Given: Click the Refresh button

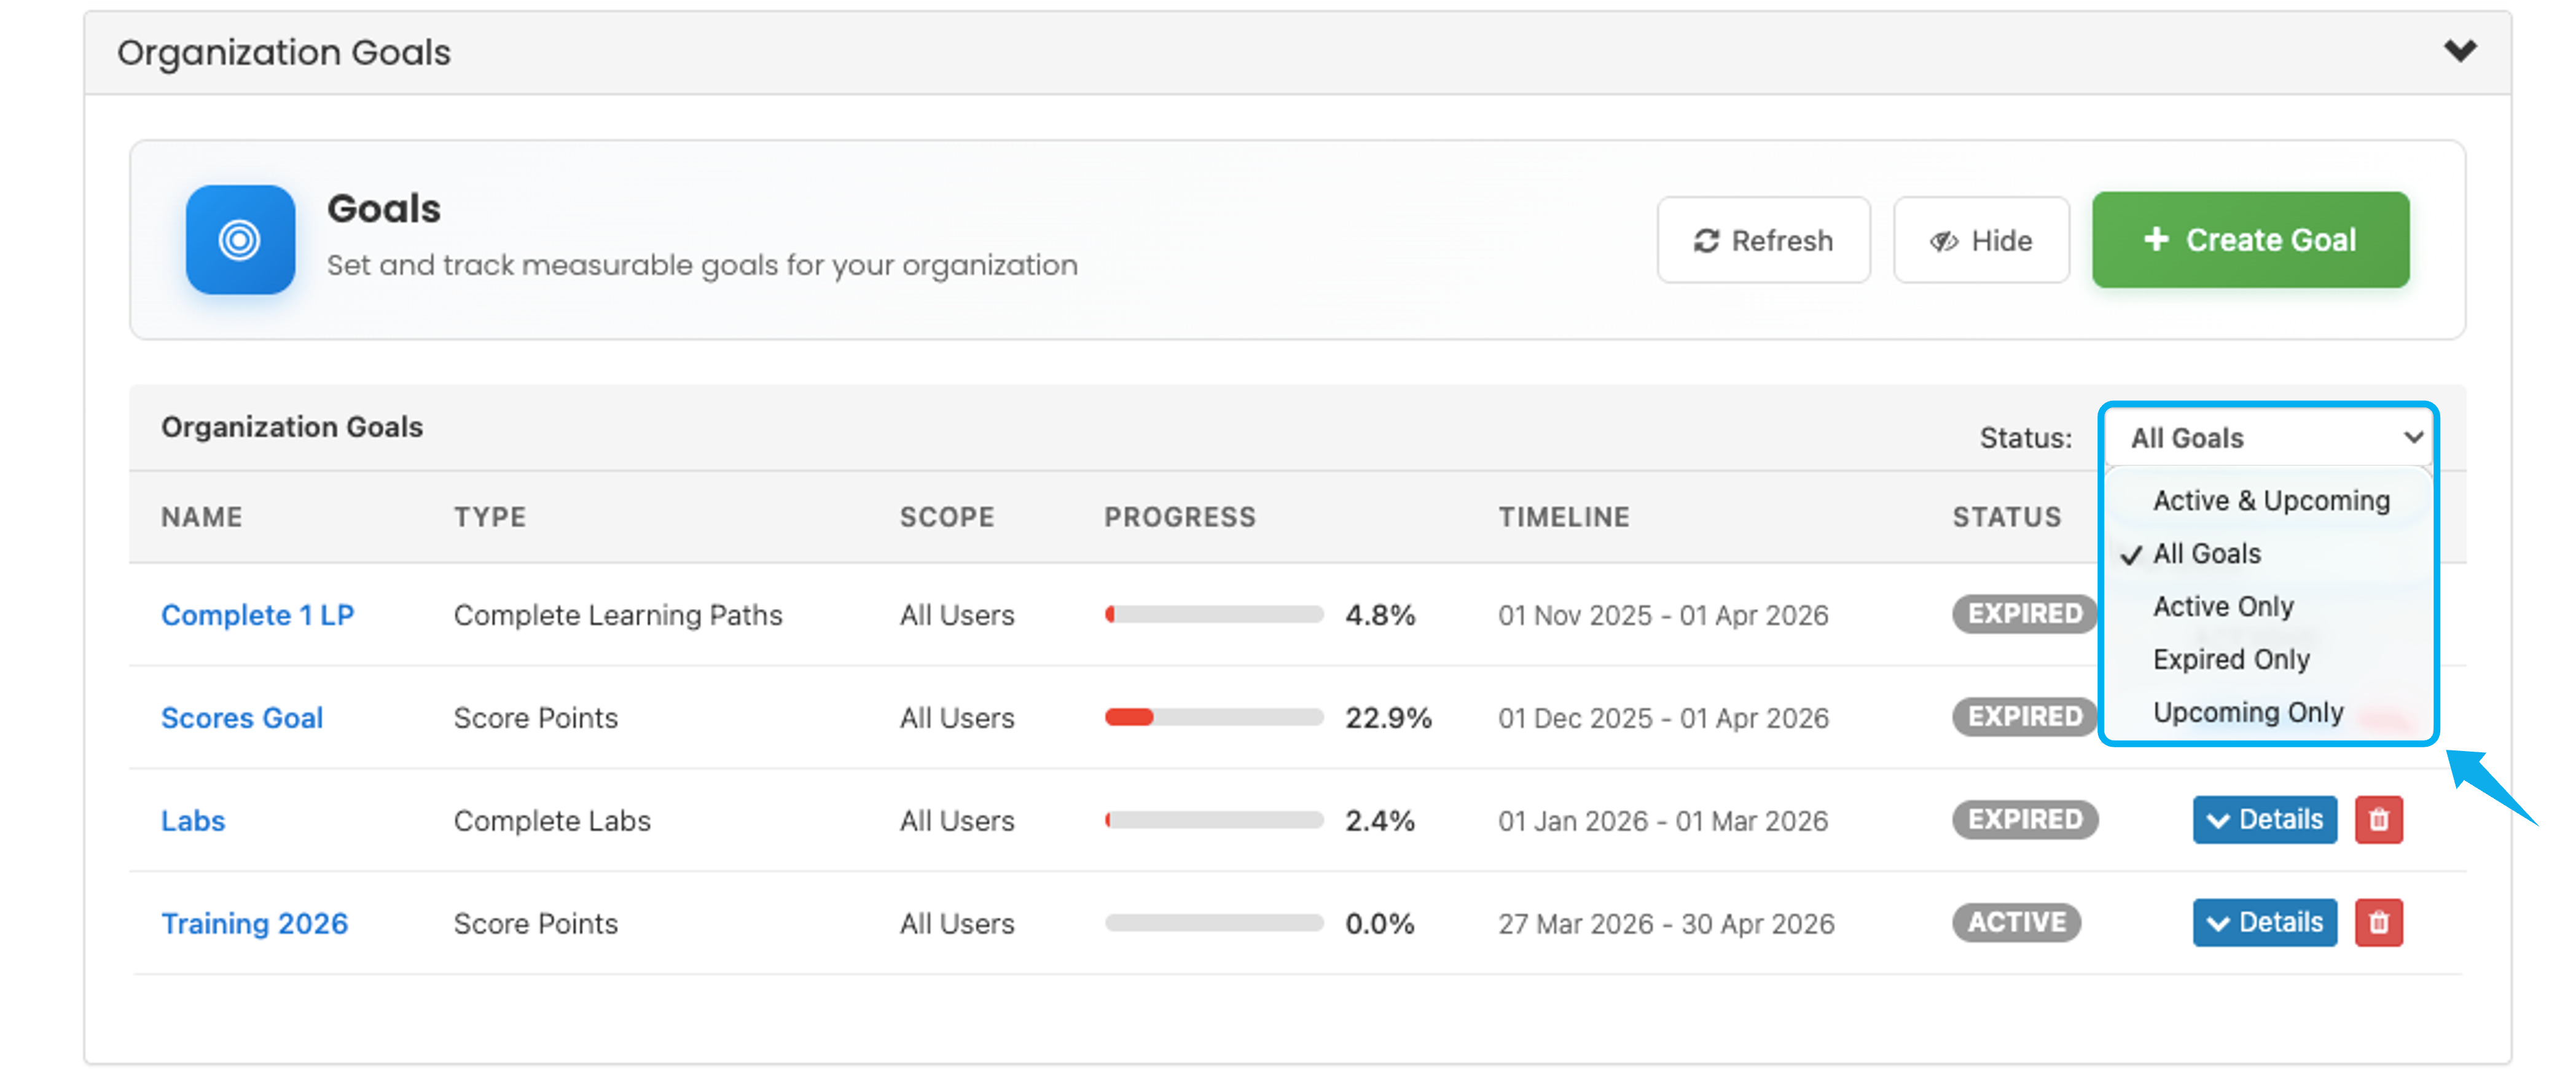Looking at the screenshot, I should (1763, 241).
